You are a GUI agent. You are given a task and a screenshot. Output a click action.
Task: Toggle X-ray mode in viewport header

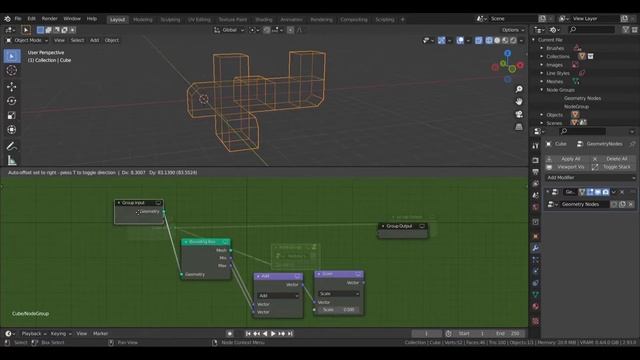pos(479,40)
